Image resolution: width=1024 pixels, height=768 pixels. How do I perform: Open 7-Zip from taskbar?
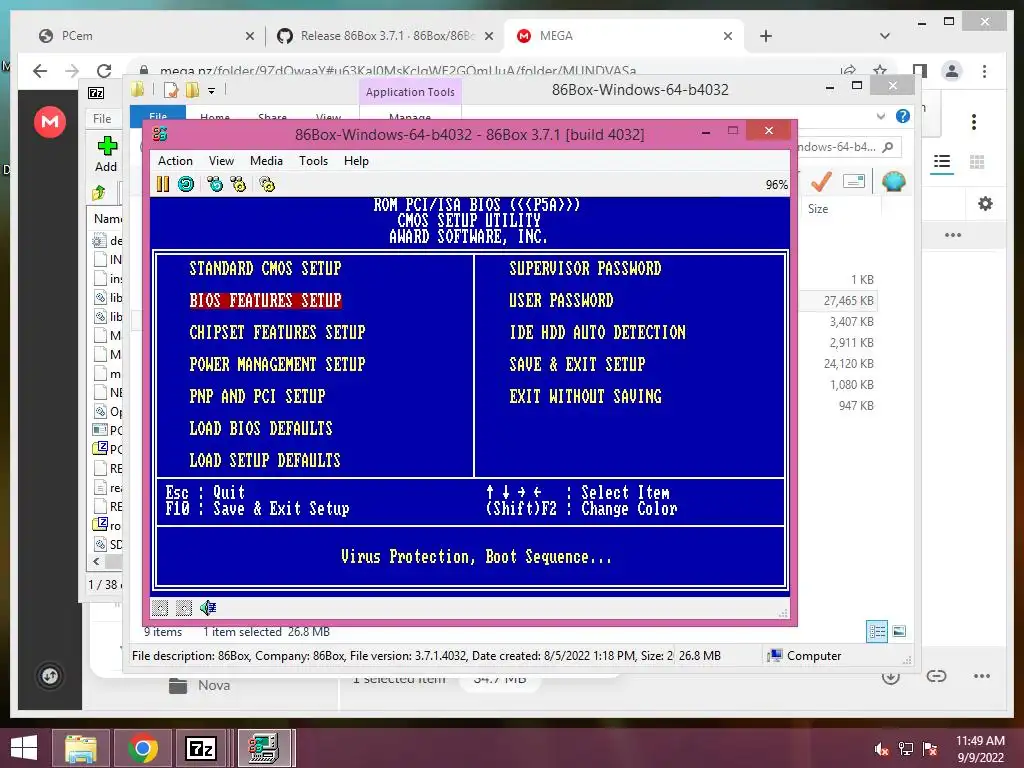click(201, 748)
